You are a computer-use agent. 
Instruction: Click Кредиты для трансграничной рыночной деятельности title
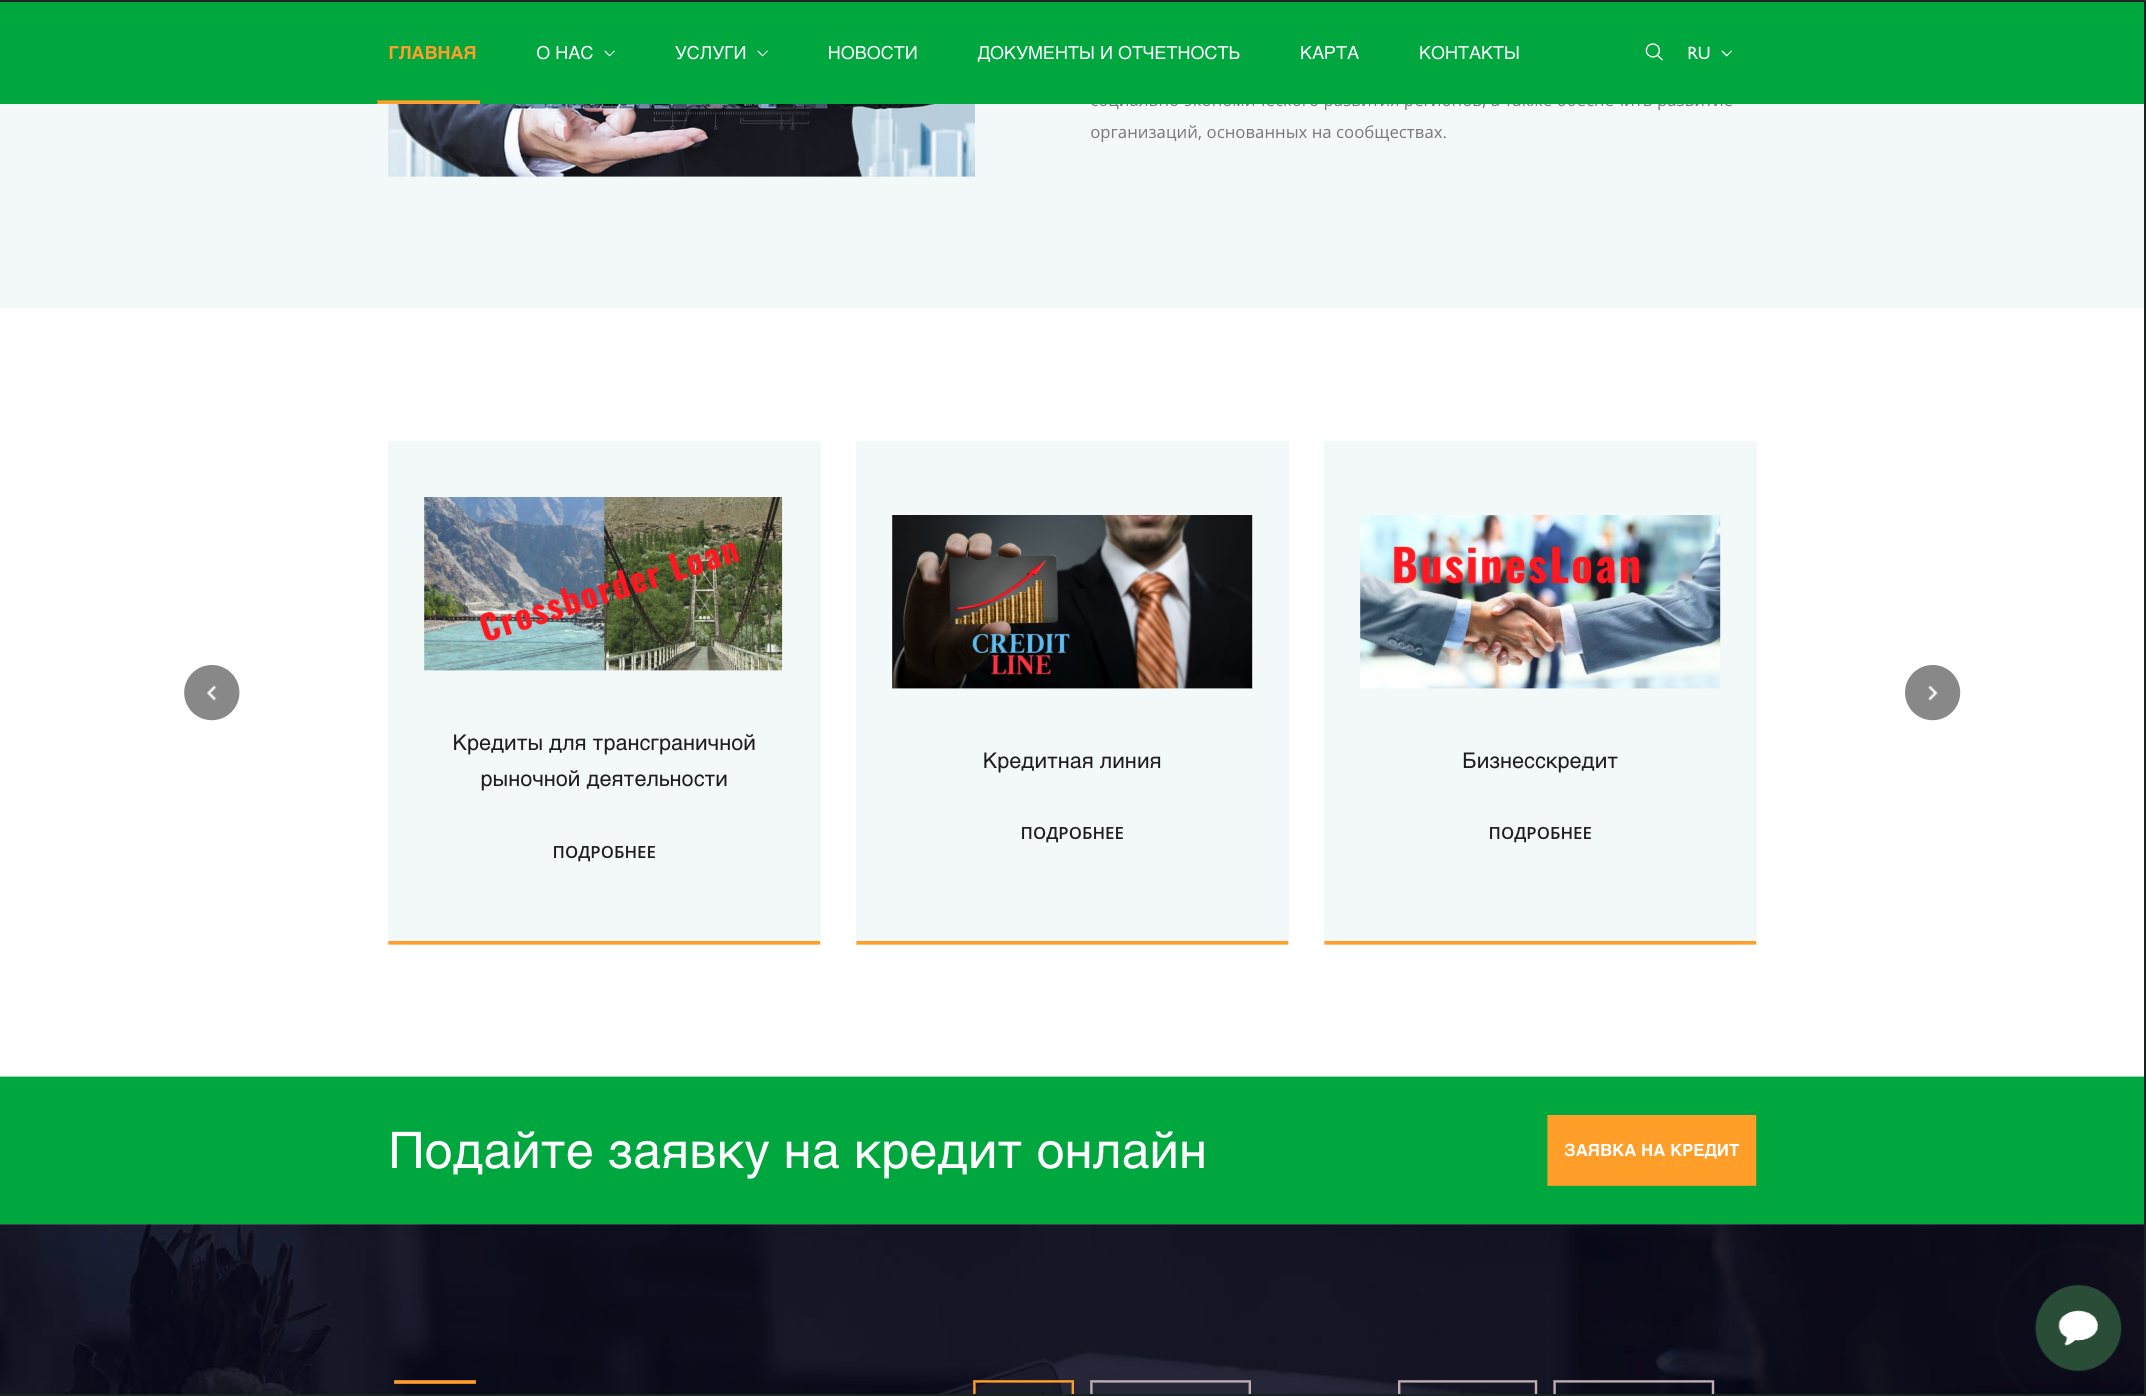[x=604, y=761]
